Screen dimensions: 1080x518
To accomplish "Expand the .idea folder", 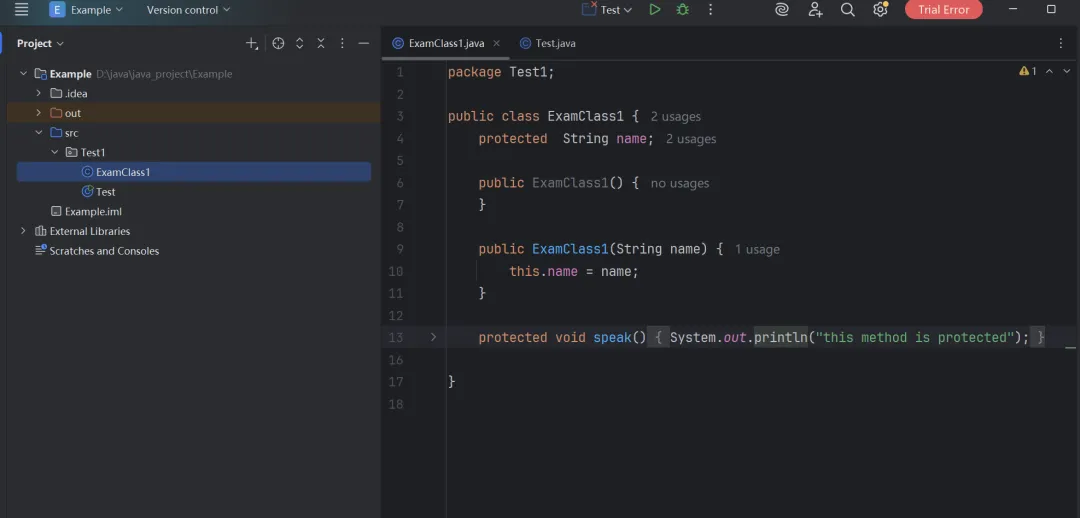I will click(39, 94).
